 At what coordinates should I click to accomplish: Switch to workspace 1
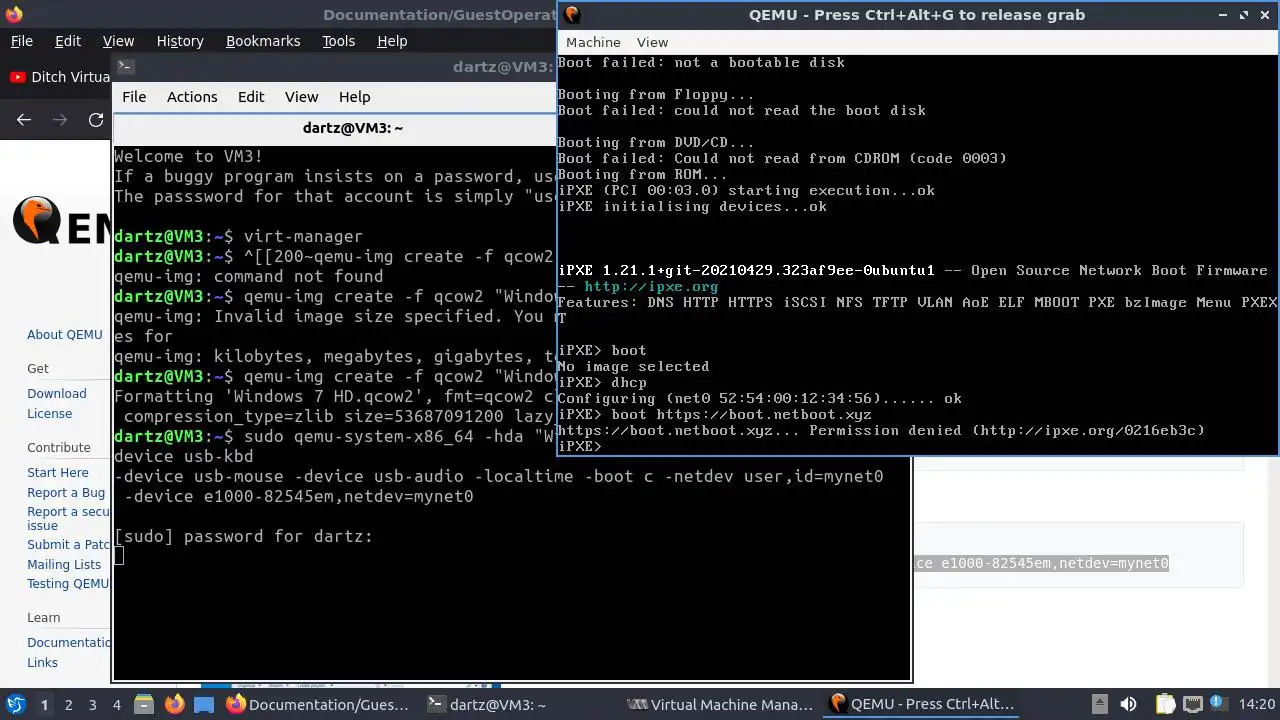[x=44, y=705]
